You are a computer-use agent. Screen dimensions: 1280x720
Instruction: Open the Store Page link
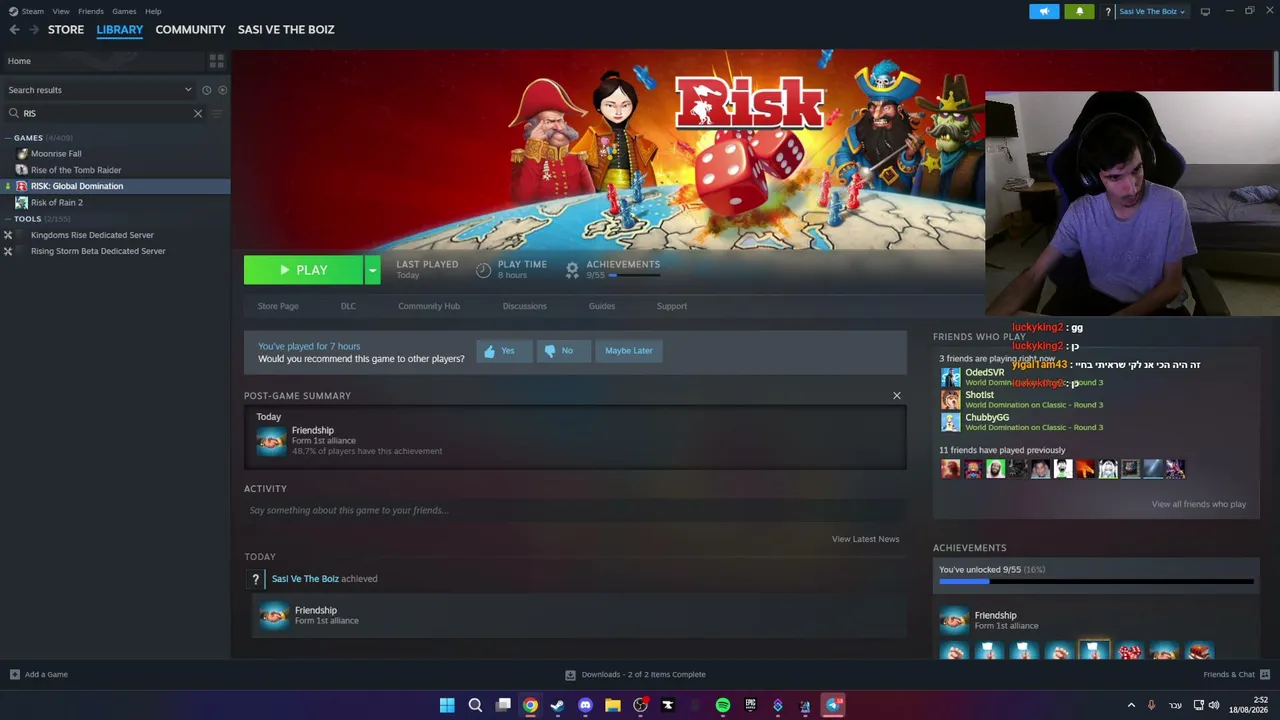tap(278, 306)
